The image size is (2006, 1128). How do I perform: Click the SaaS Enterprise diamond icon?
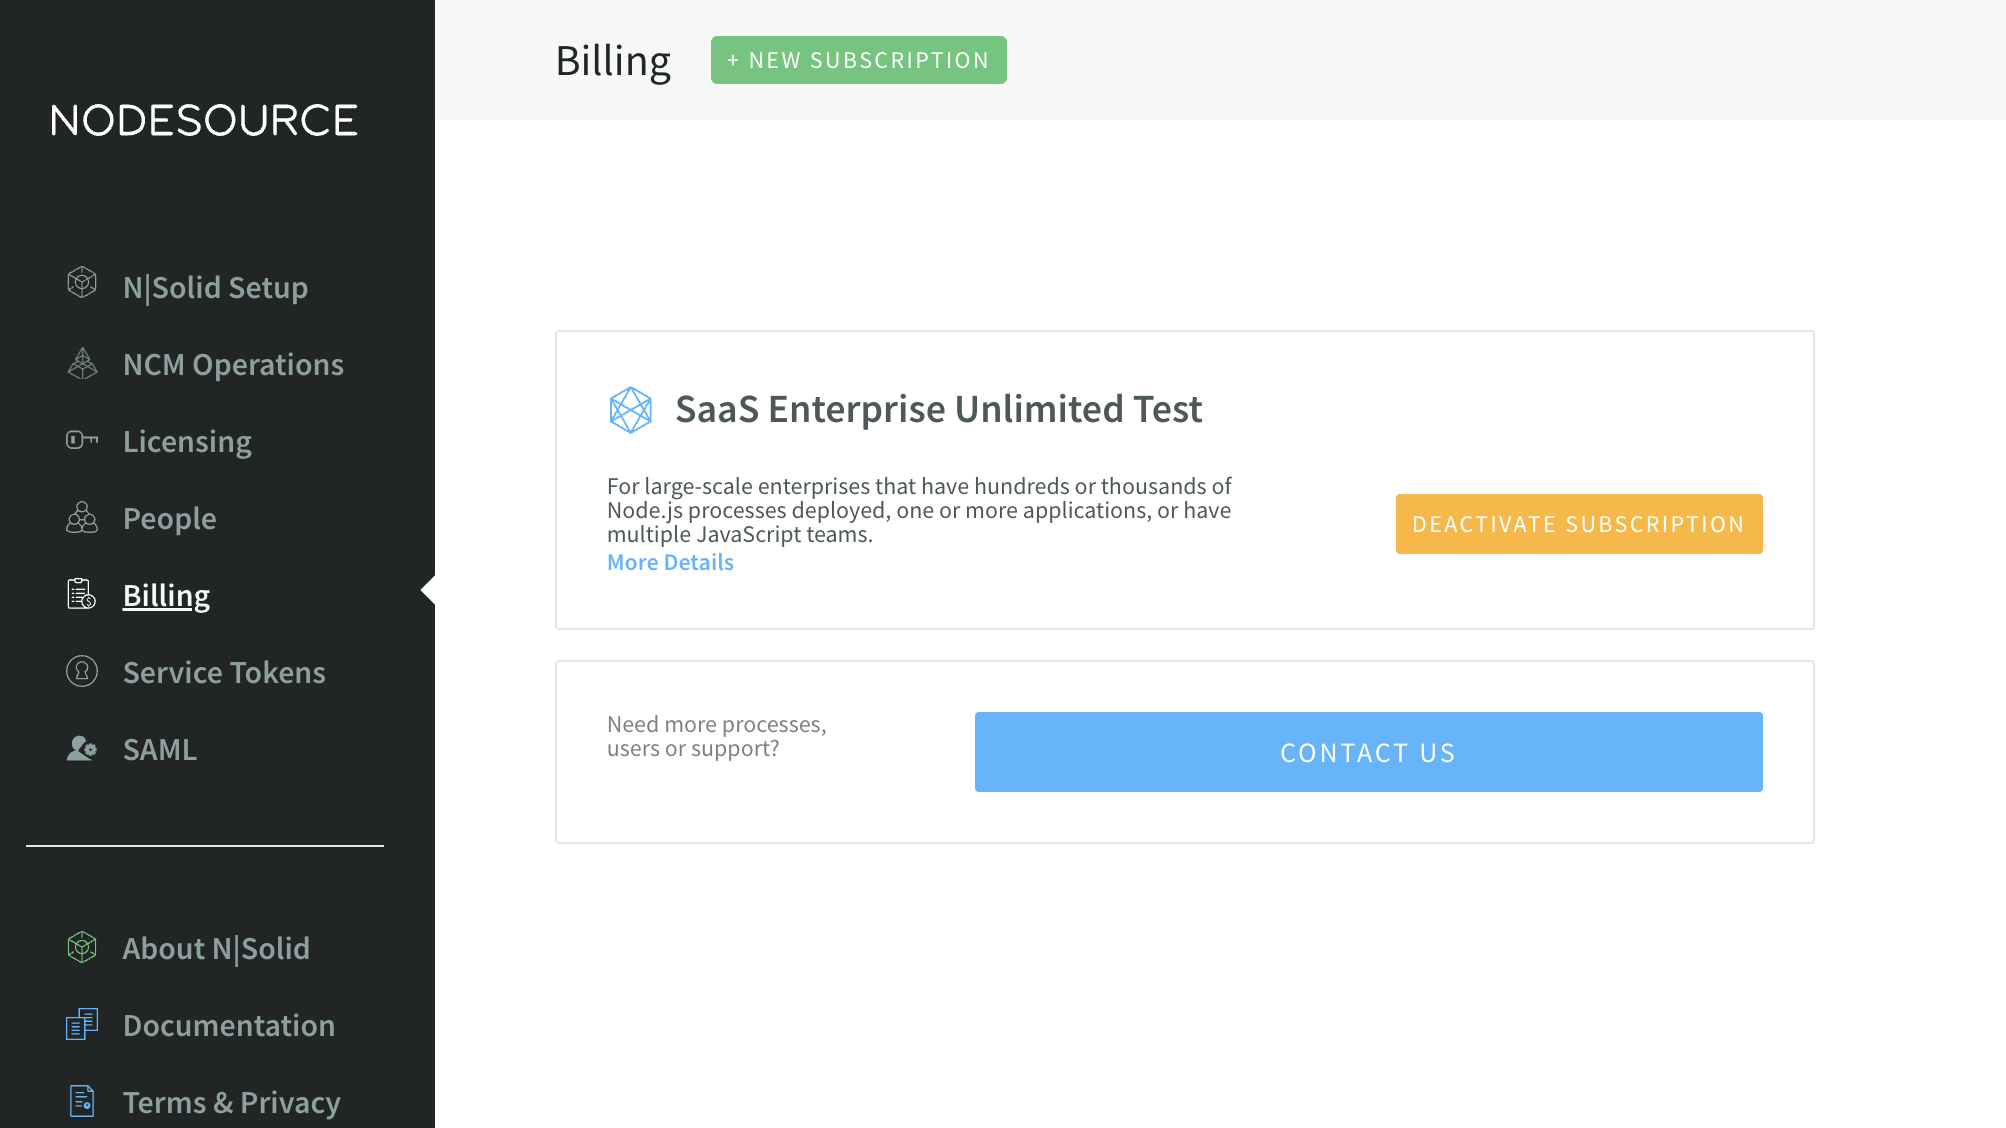coord(631,409)
